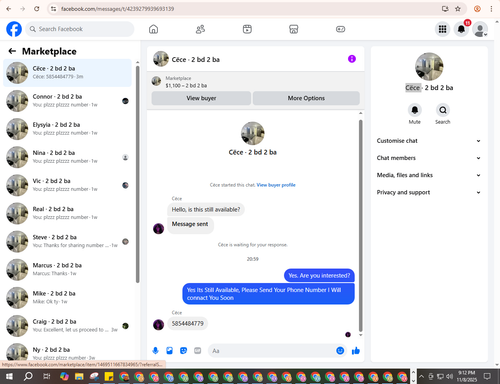Choose a GIF icon in composer

[x=198, y=351]
